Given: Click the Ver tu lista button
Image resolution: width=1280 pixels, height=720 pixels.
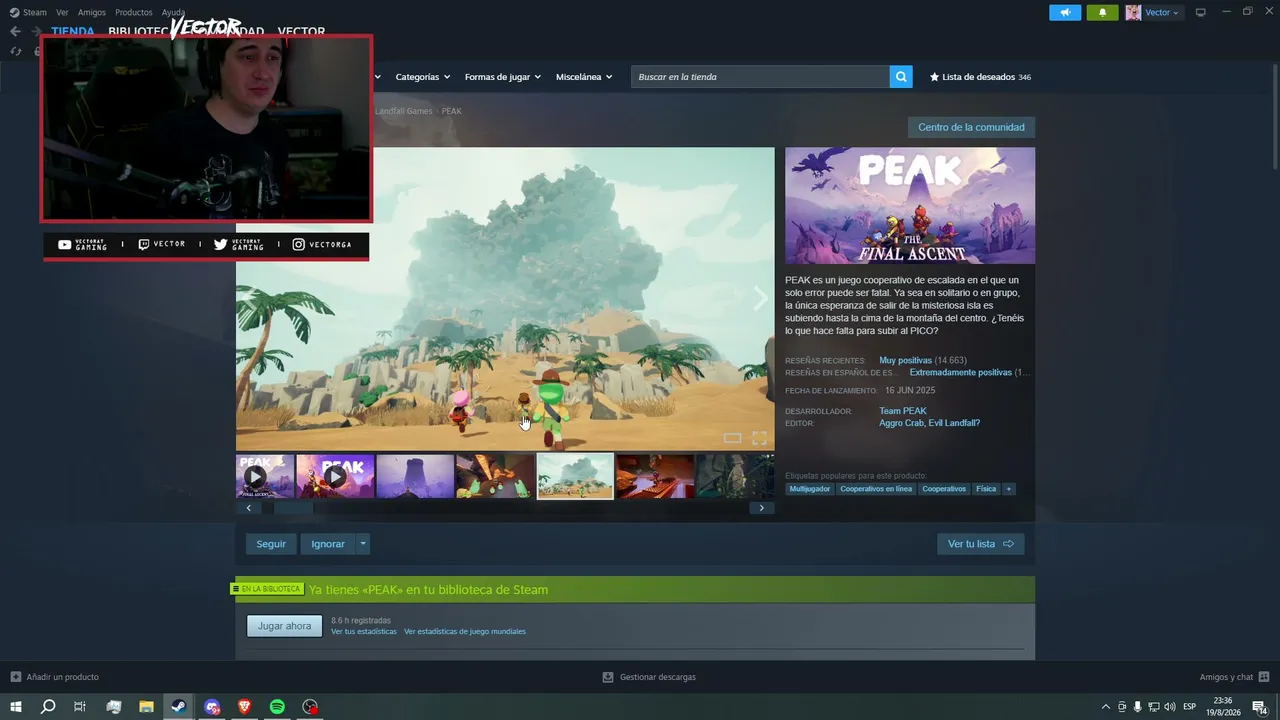Looking at the screenshot, I should 980,544.
